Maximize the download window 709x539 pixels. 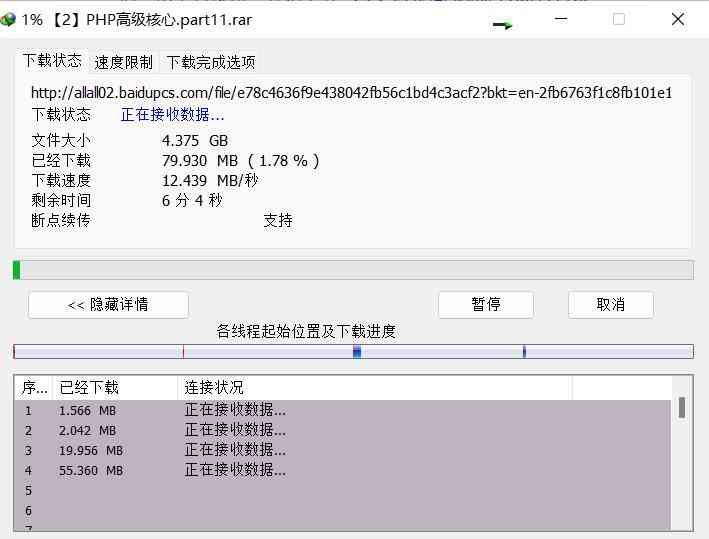[x=618, y=19]
